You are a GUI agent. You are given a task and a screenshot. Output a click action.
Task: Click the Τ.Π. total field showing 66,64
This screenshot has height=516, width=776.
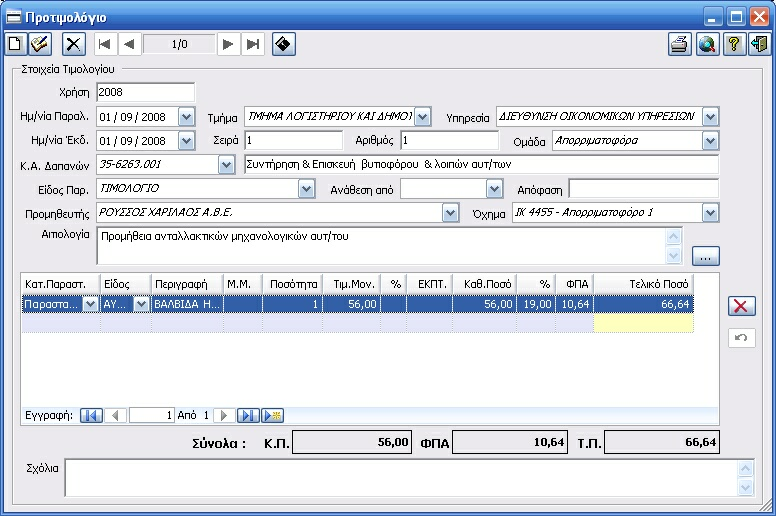coord(662,442)
